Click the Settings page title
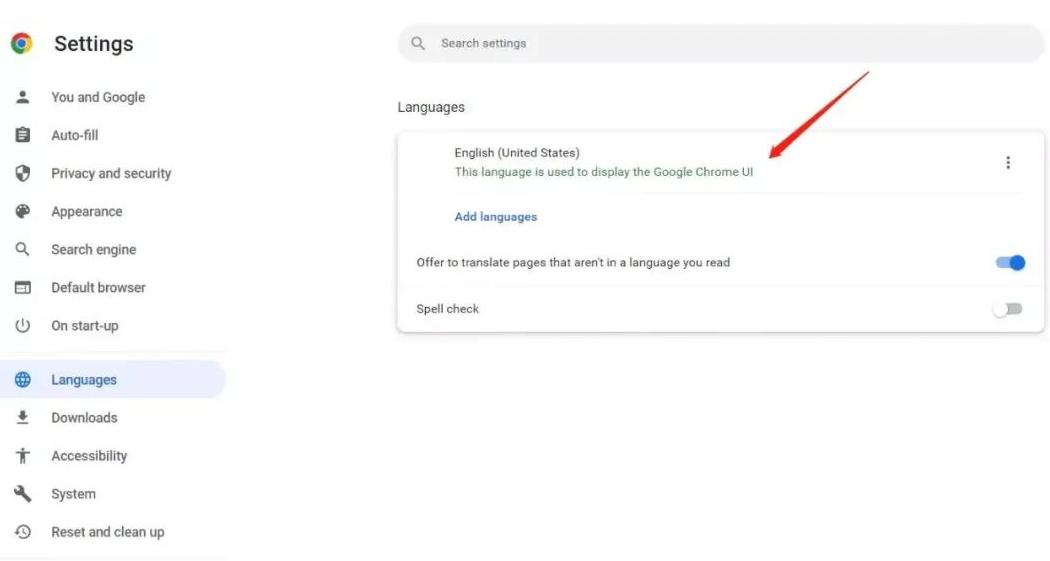 point(94,44)
